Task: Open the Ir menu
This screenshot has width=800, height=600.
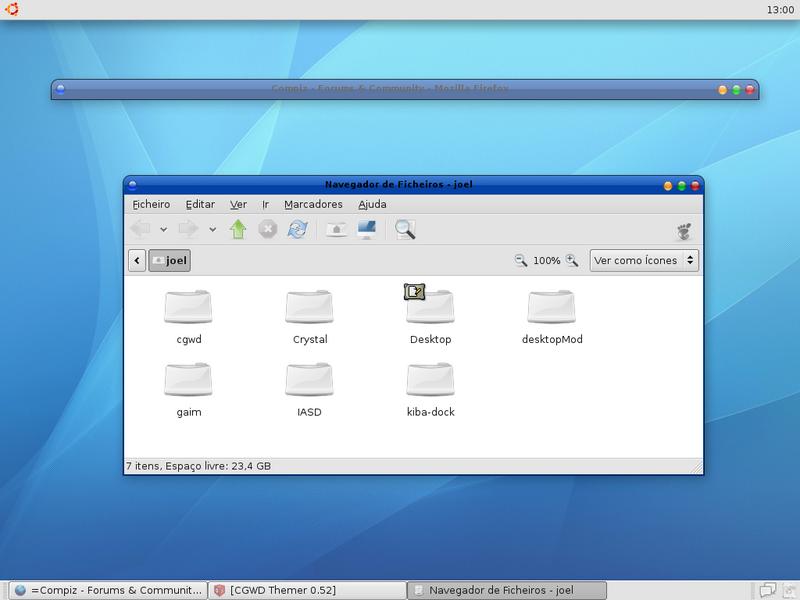Action: [265, 205]
